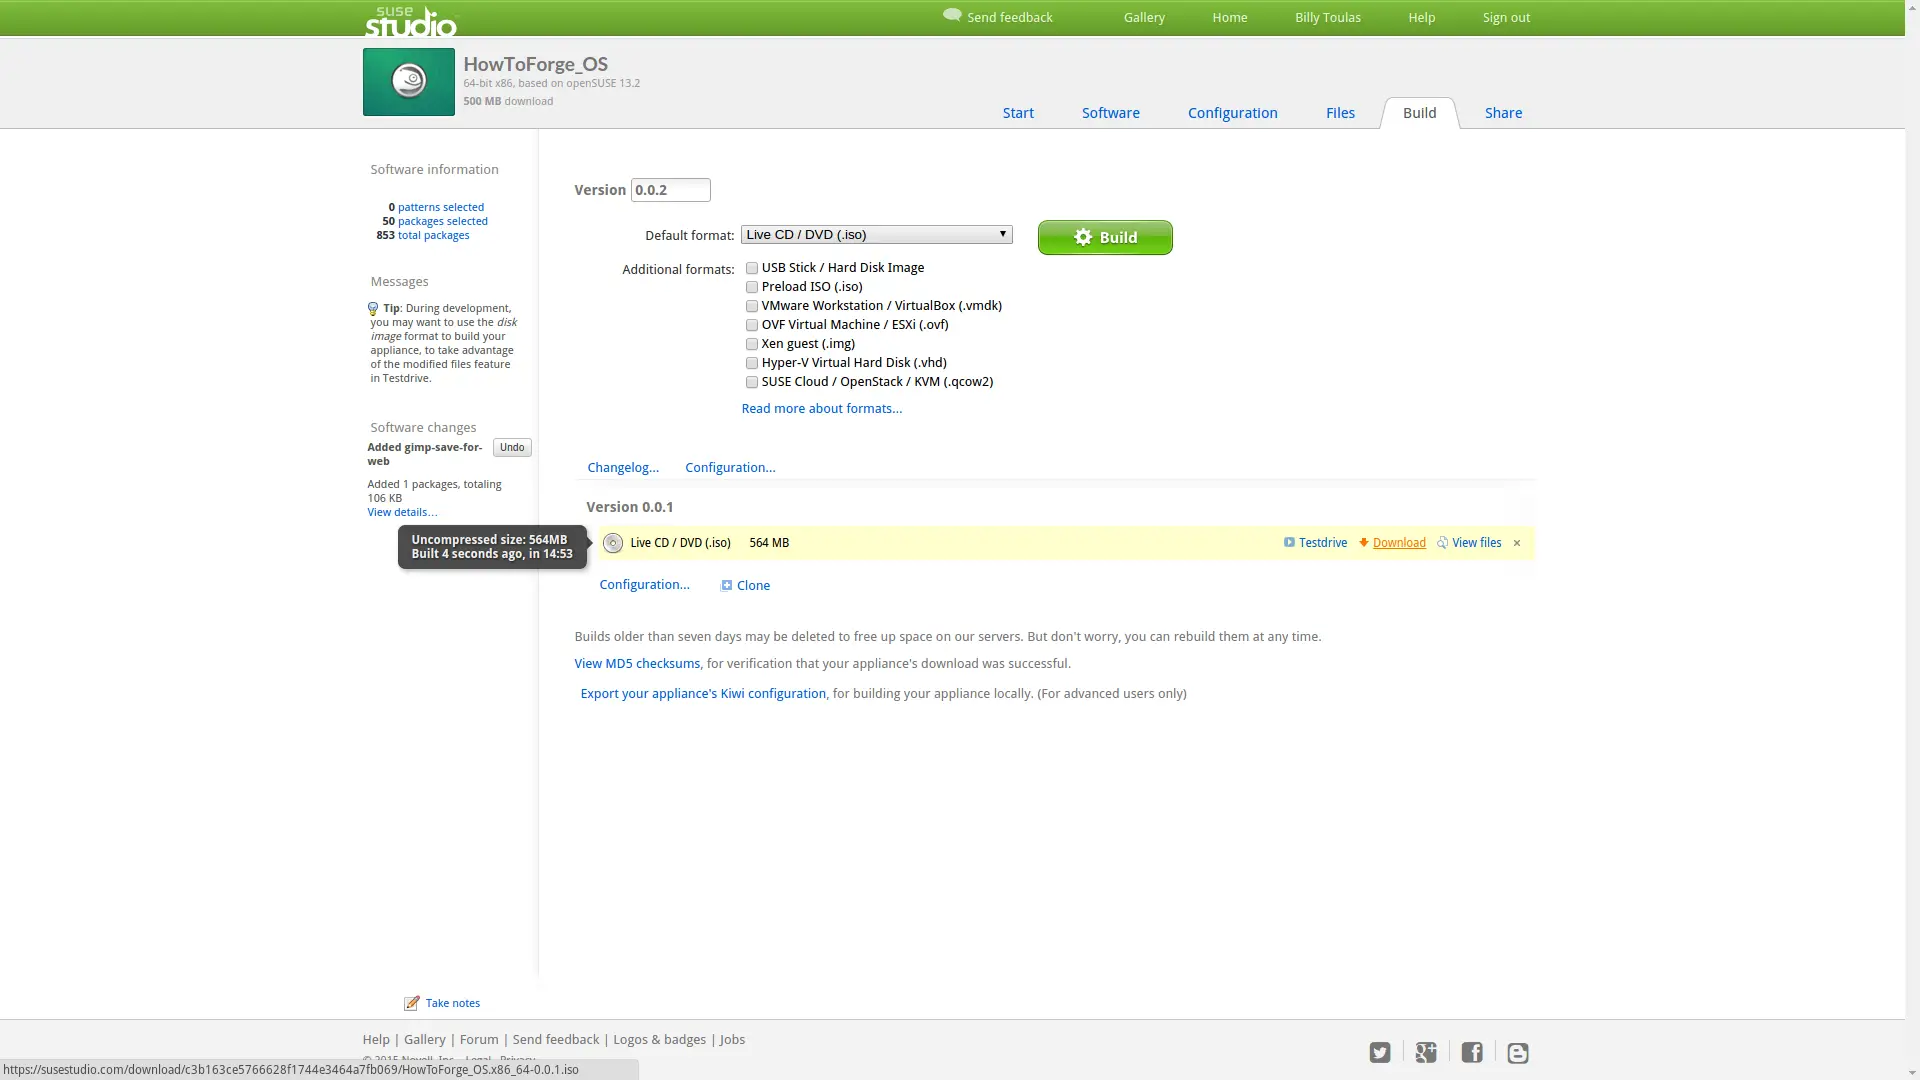The image size is (1920, 1080).
Task: Click the Take notes pencil icon
Action: 411,1003
